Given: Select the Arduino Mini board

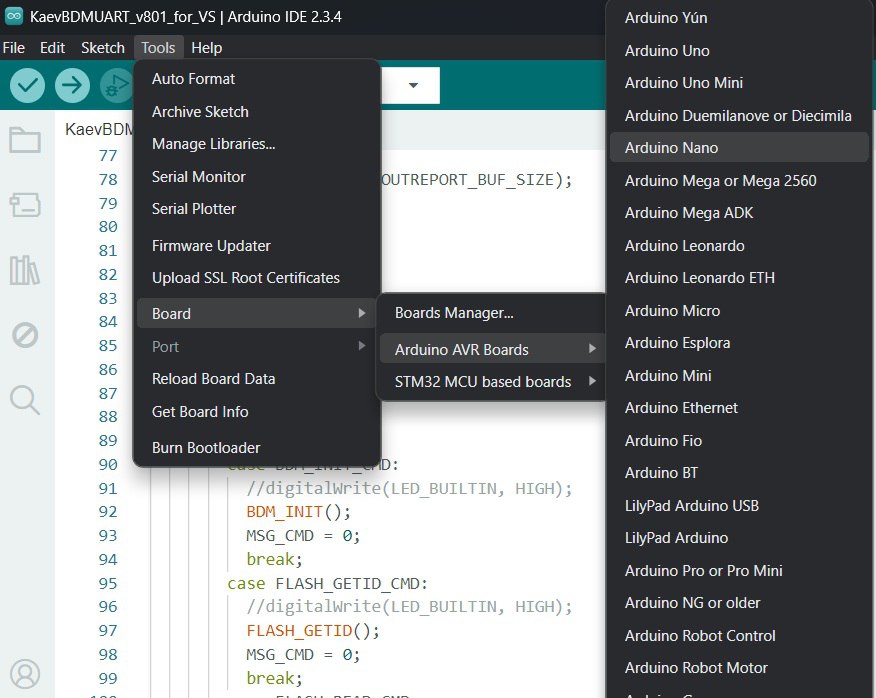Looking at the screenshot, I should pos(739,376).
